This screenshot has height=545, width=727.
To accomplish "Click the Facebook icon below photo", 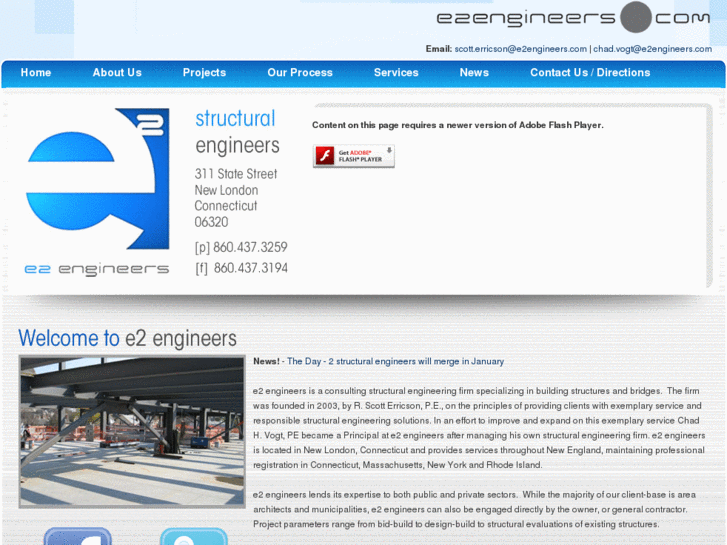I will tap(78, 536).
